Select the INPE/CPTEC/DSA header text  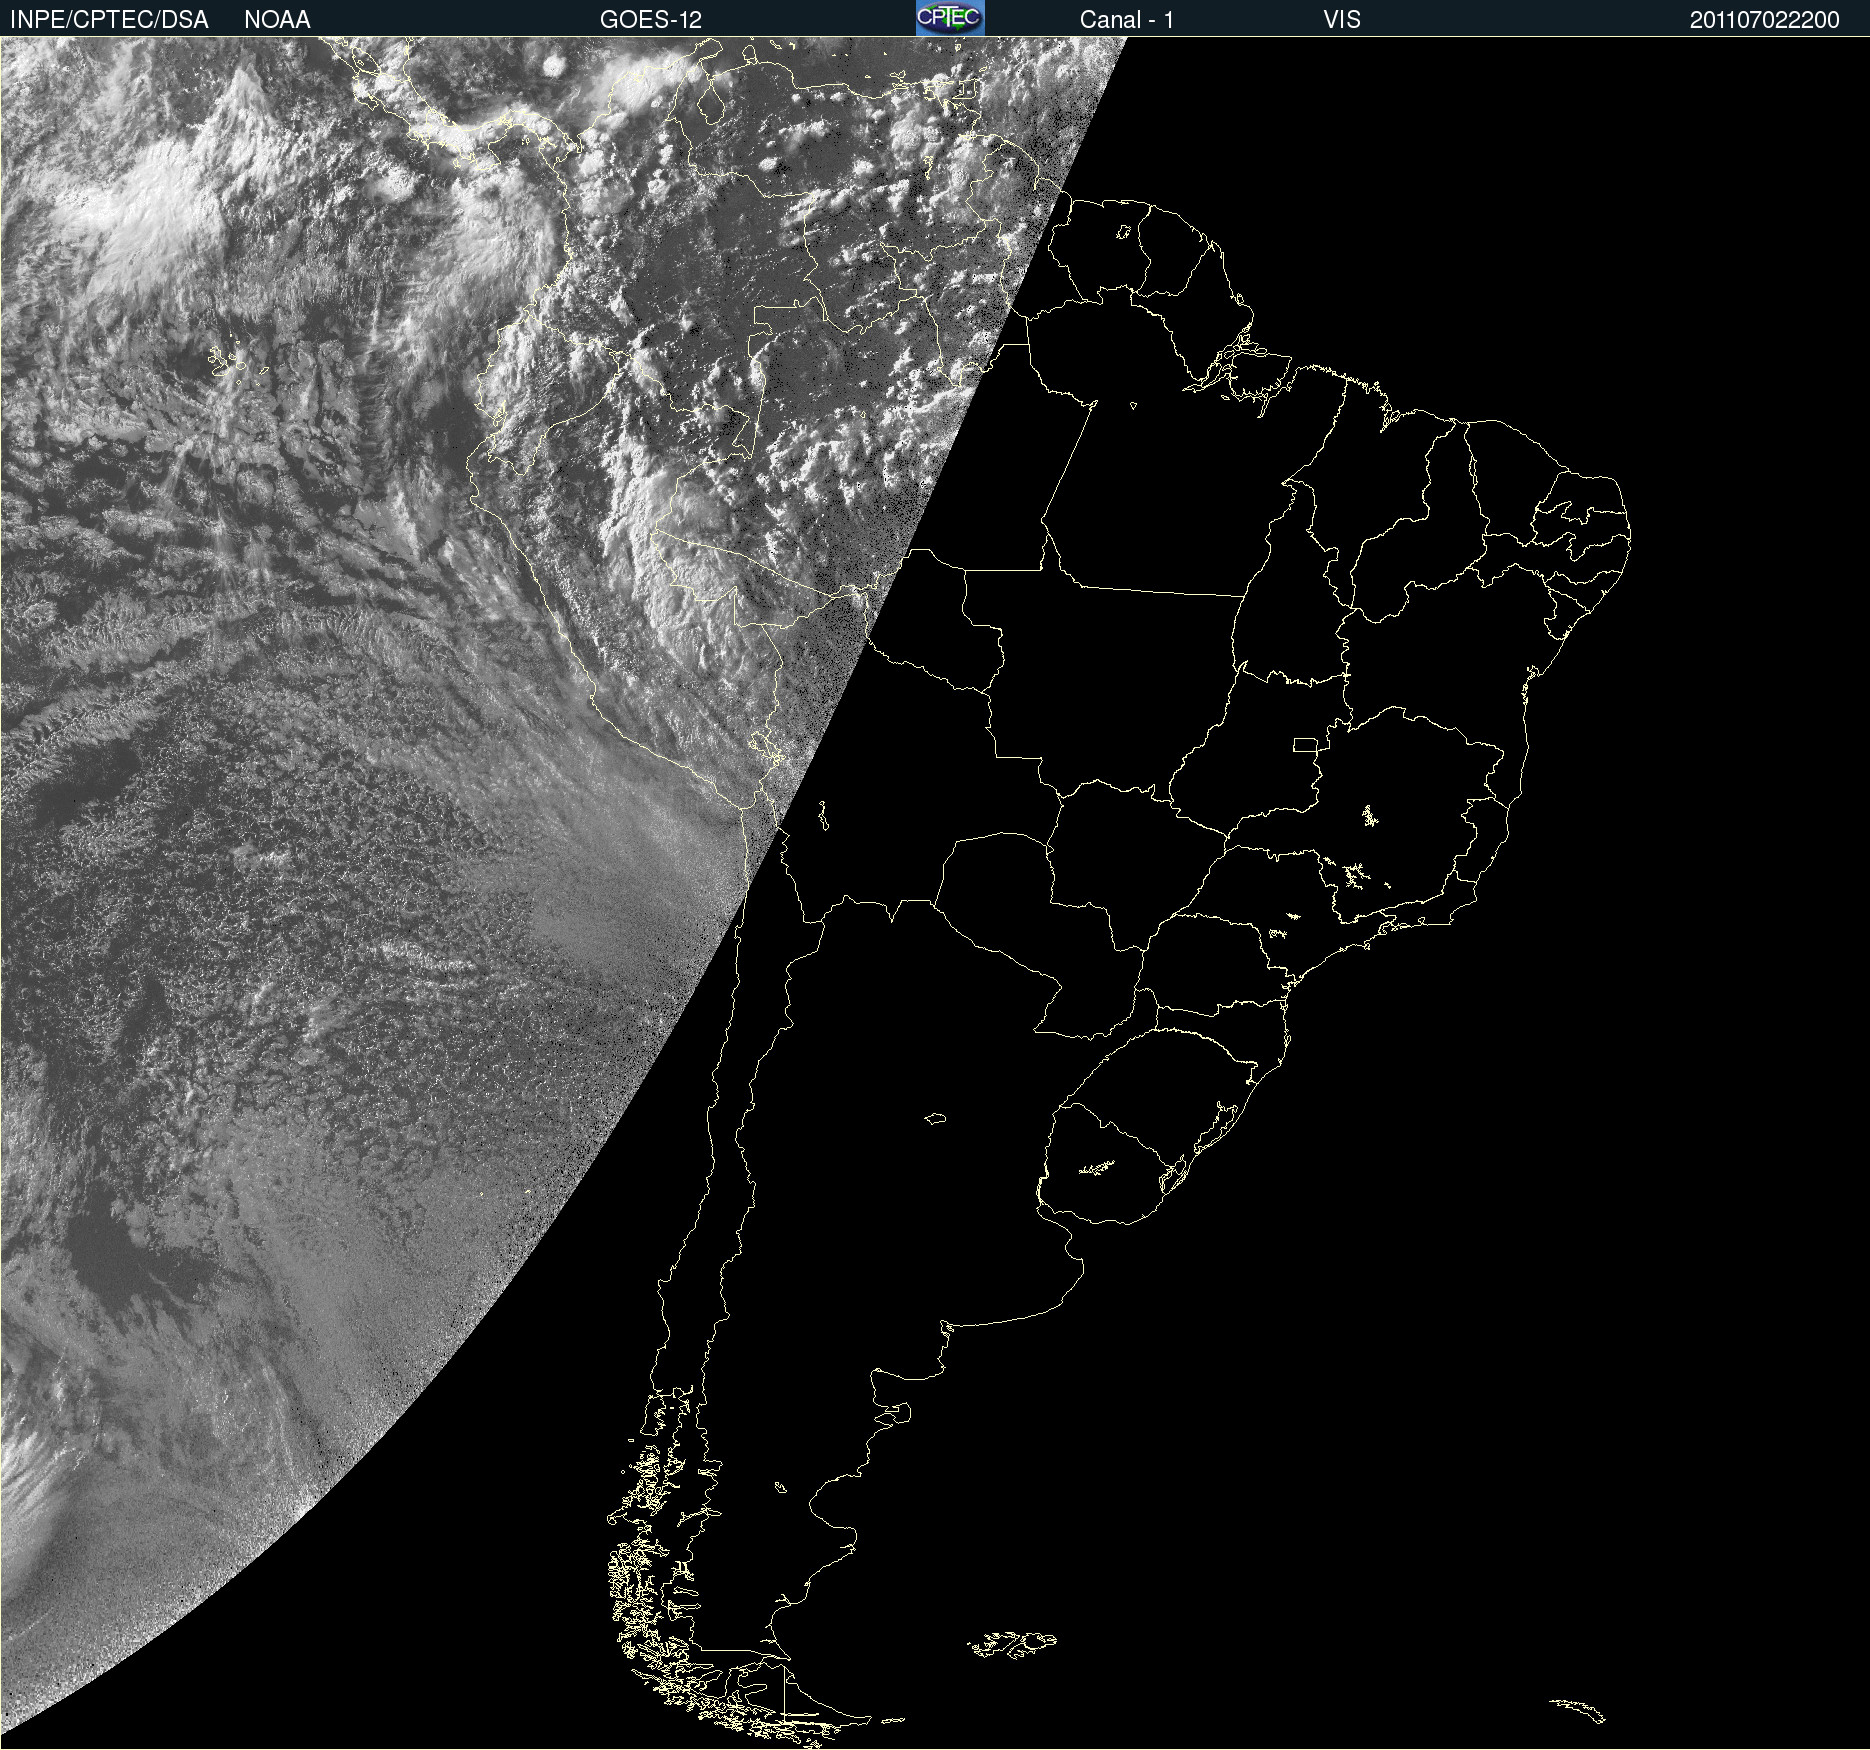(109, 20)
